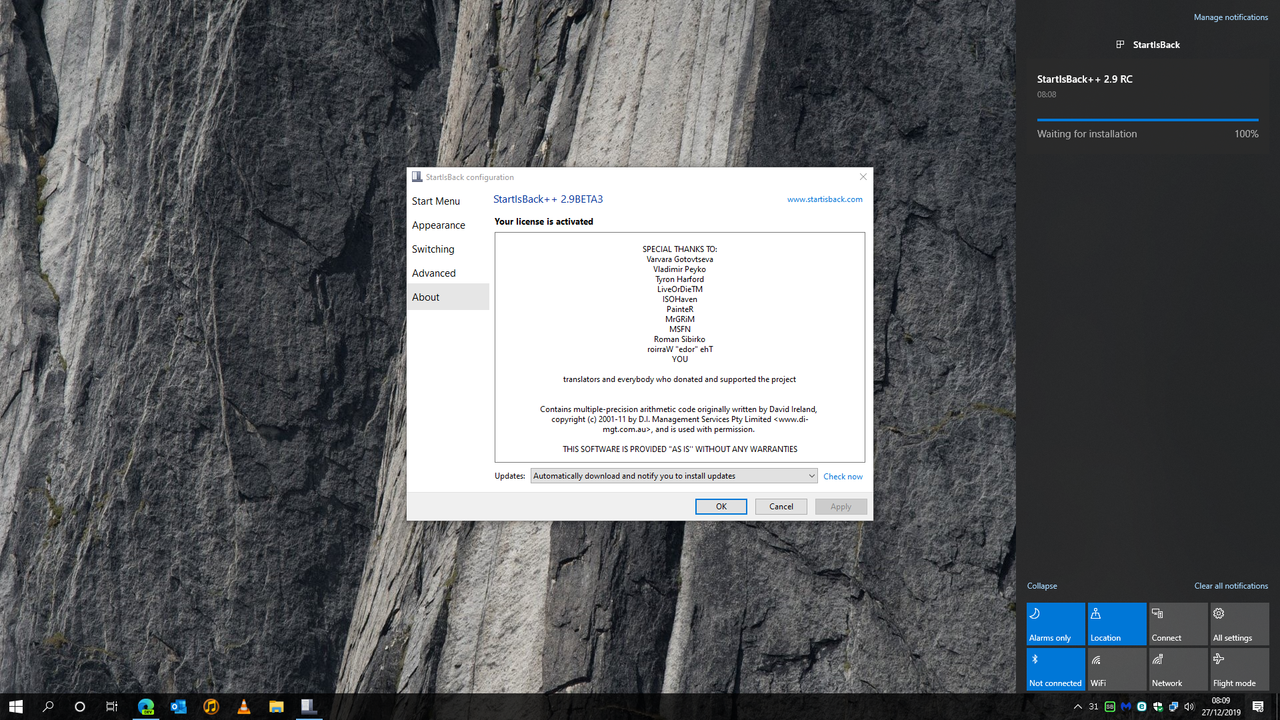Open Manage notifications link

[1231, 17]
